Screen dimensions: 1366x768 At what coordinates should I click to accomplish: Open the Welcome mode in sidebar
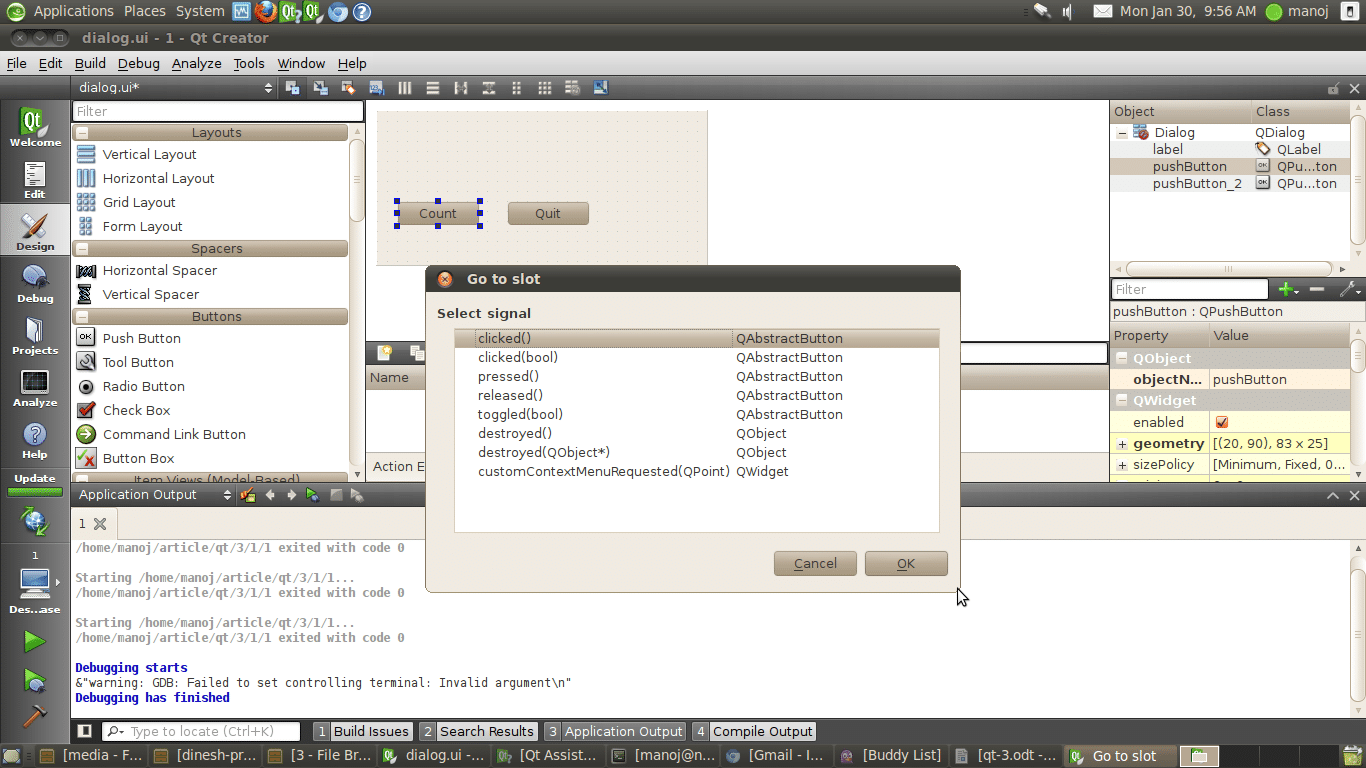[35, 128]
